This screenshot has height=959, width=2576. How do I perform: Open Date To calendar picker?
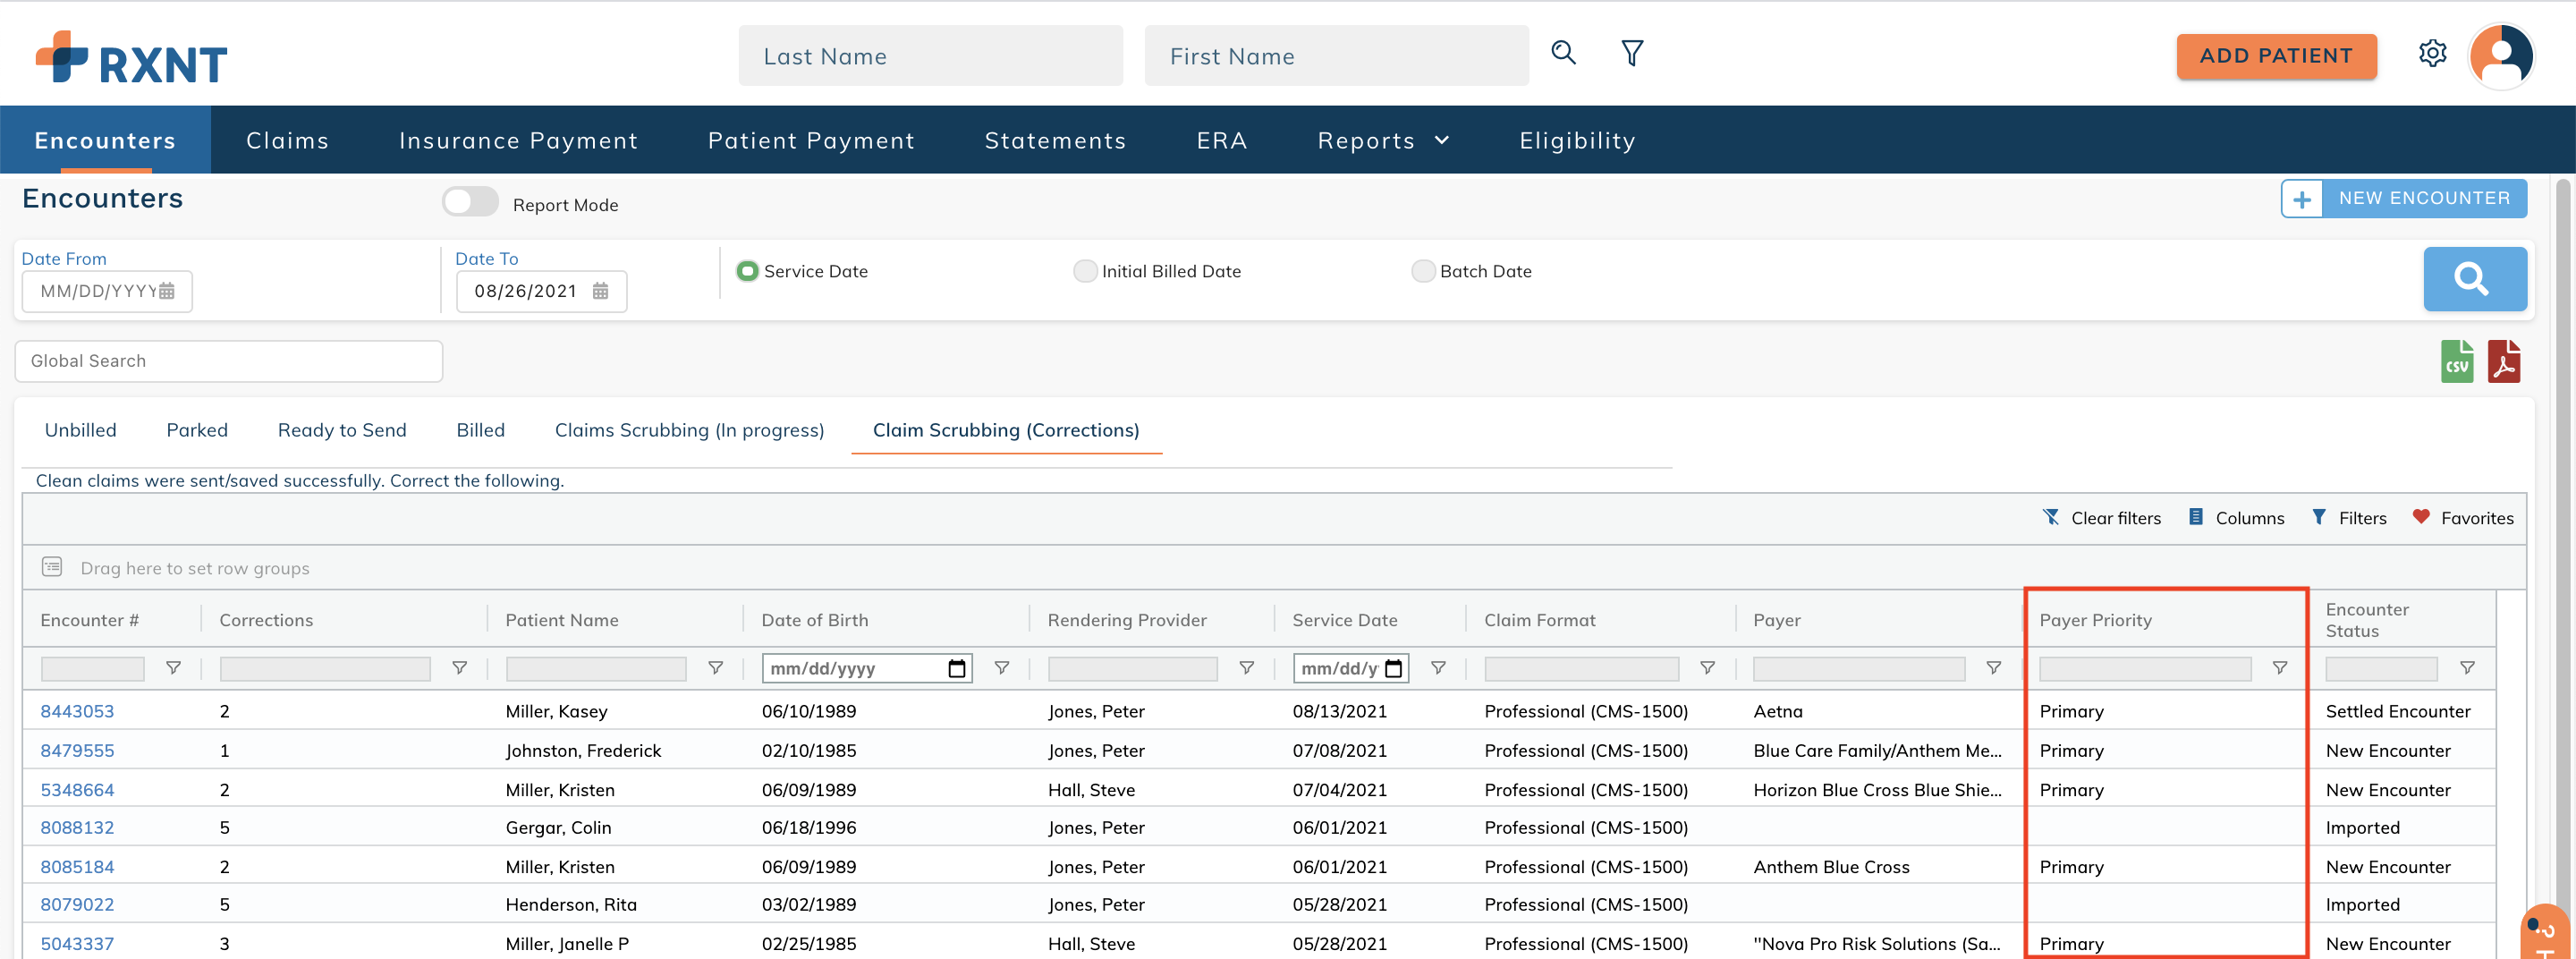tap(600, 291)
